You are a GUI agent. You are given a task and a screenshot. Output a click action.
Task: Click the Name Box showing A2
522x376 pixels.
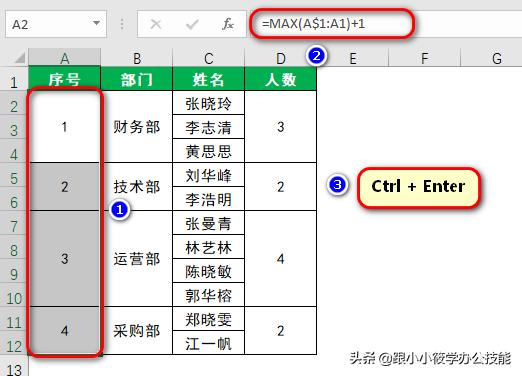(x=56, y=24)
